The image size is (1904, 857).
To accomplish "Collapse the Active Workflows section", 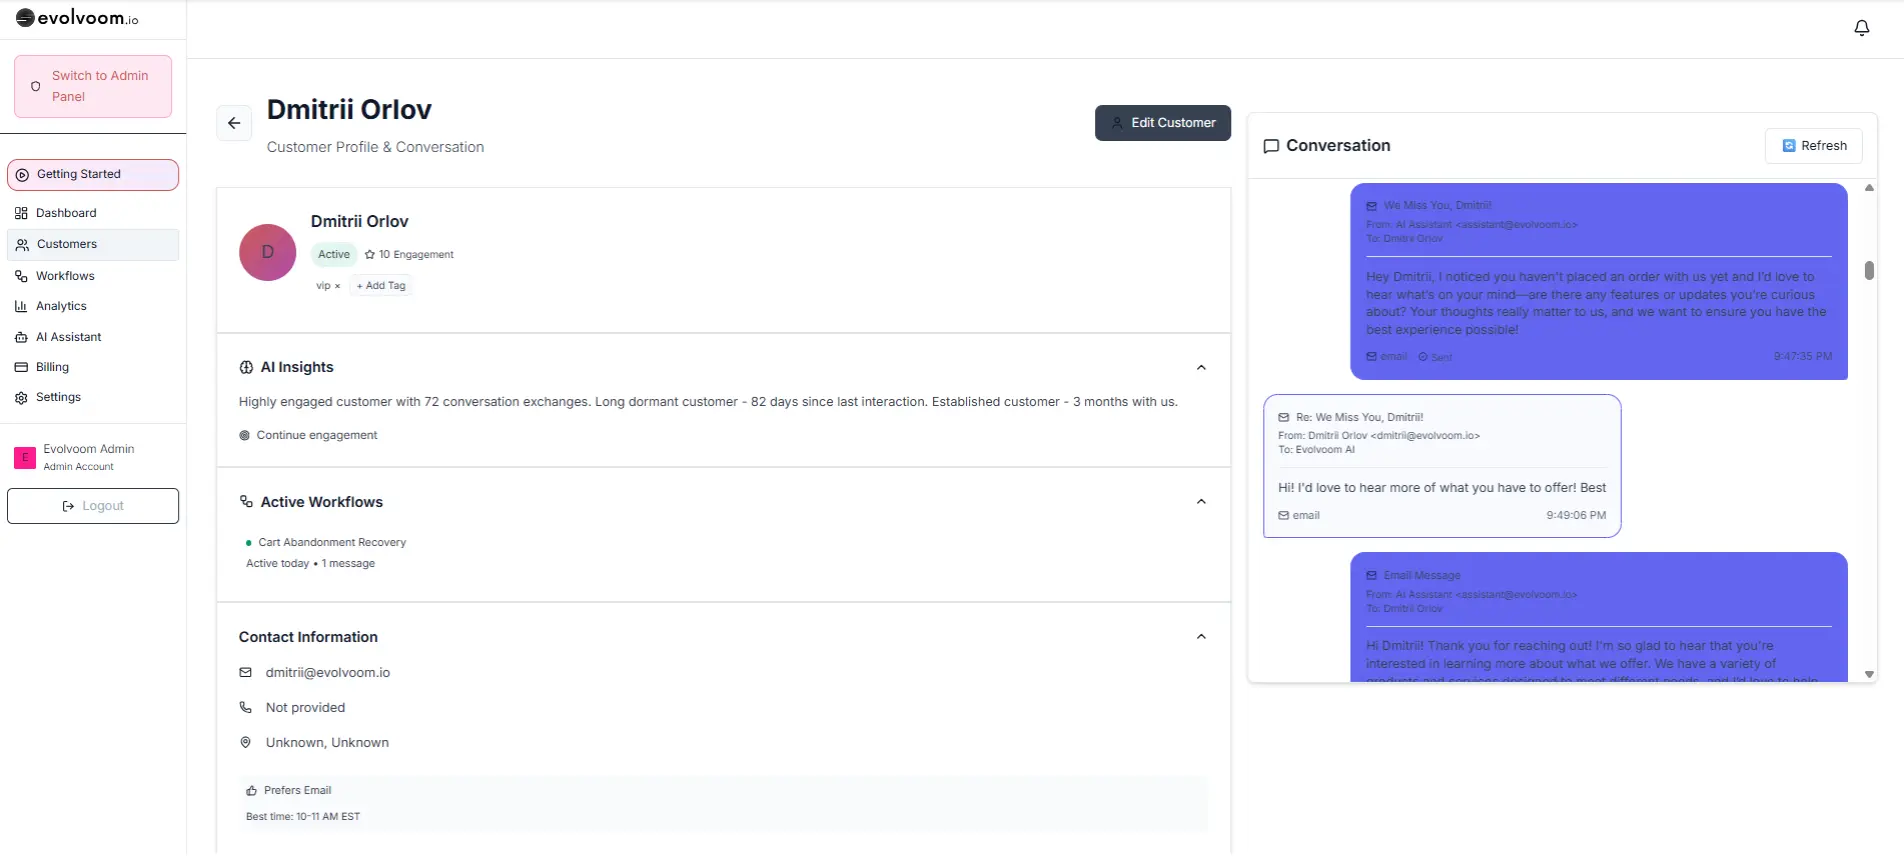I will point(1201,502).
